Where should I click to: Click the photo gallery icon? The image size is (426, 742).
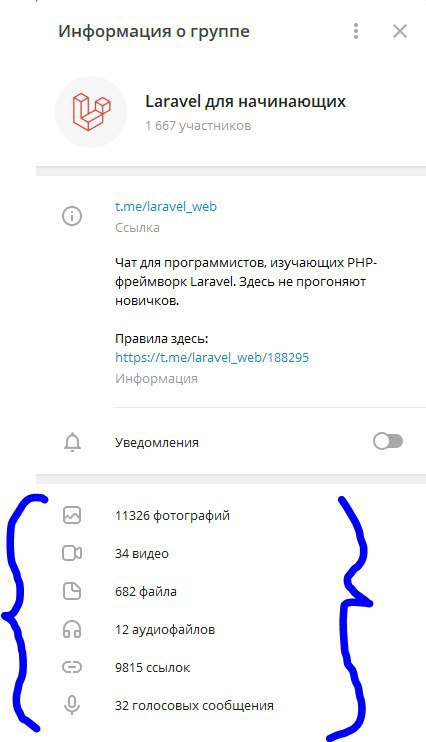tap(72, 515)
